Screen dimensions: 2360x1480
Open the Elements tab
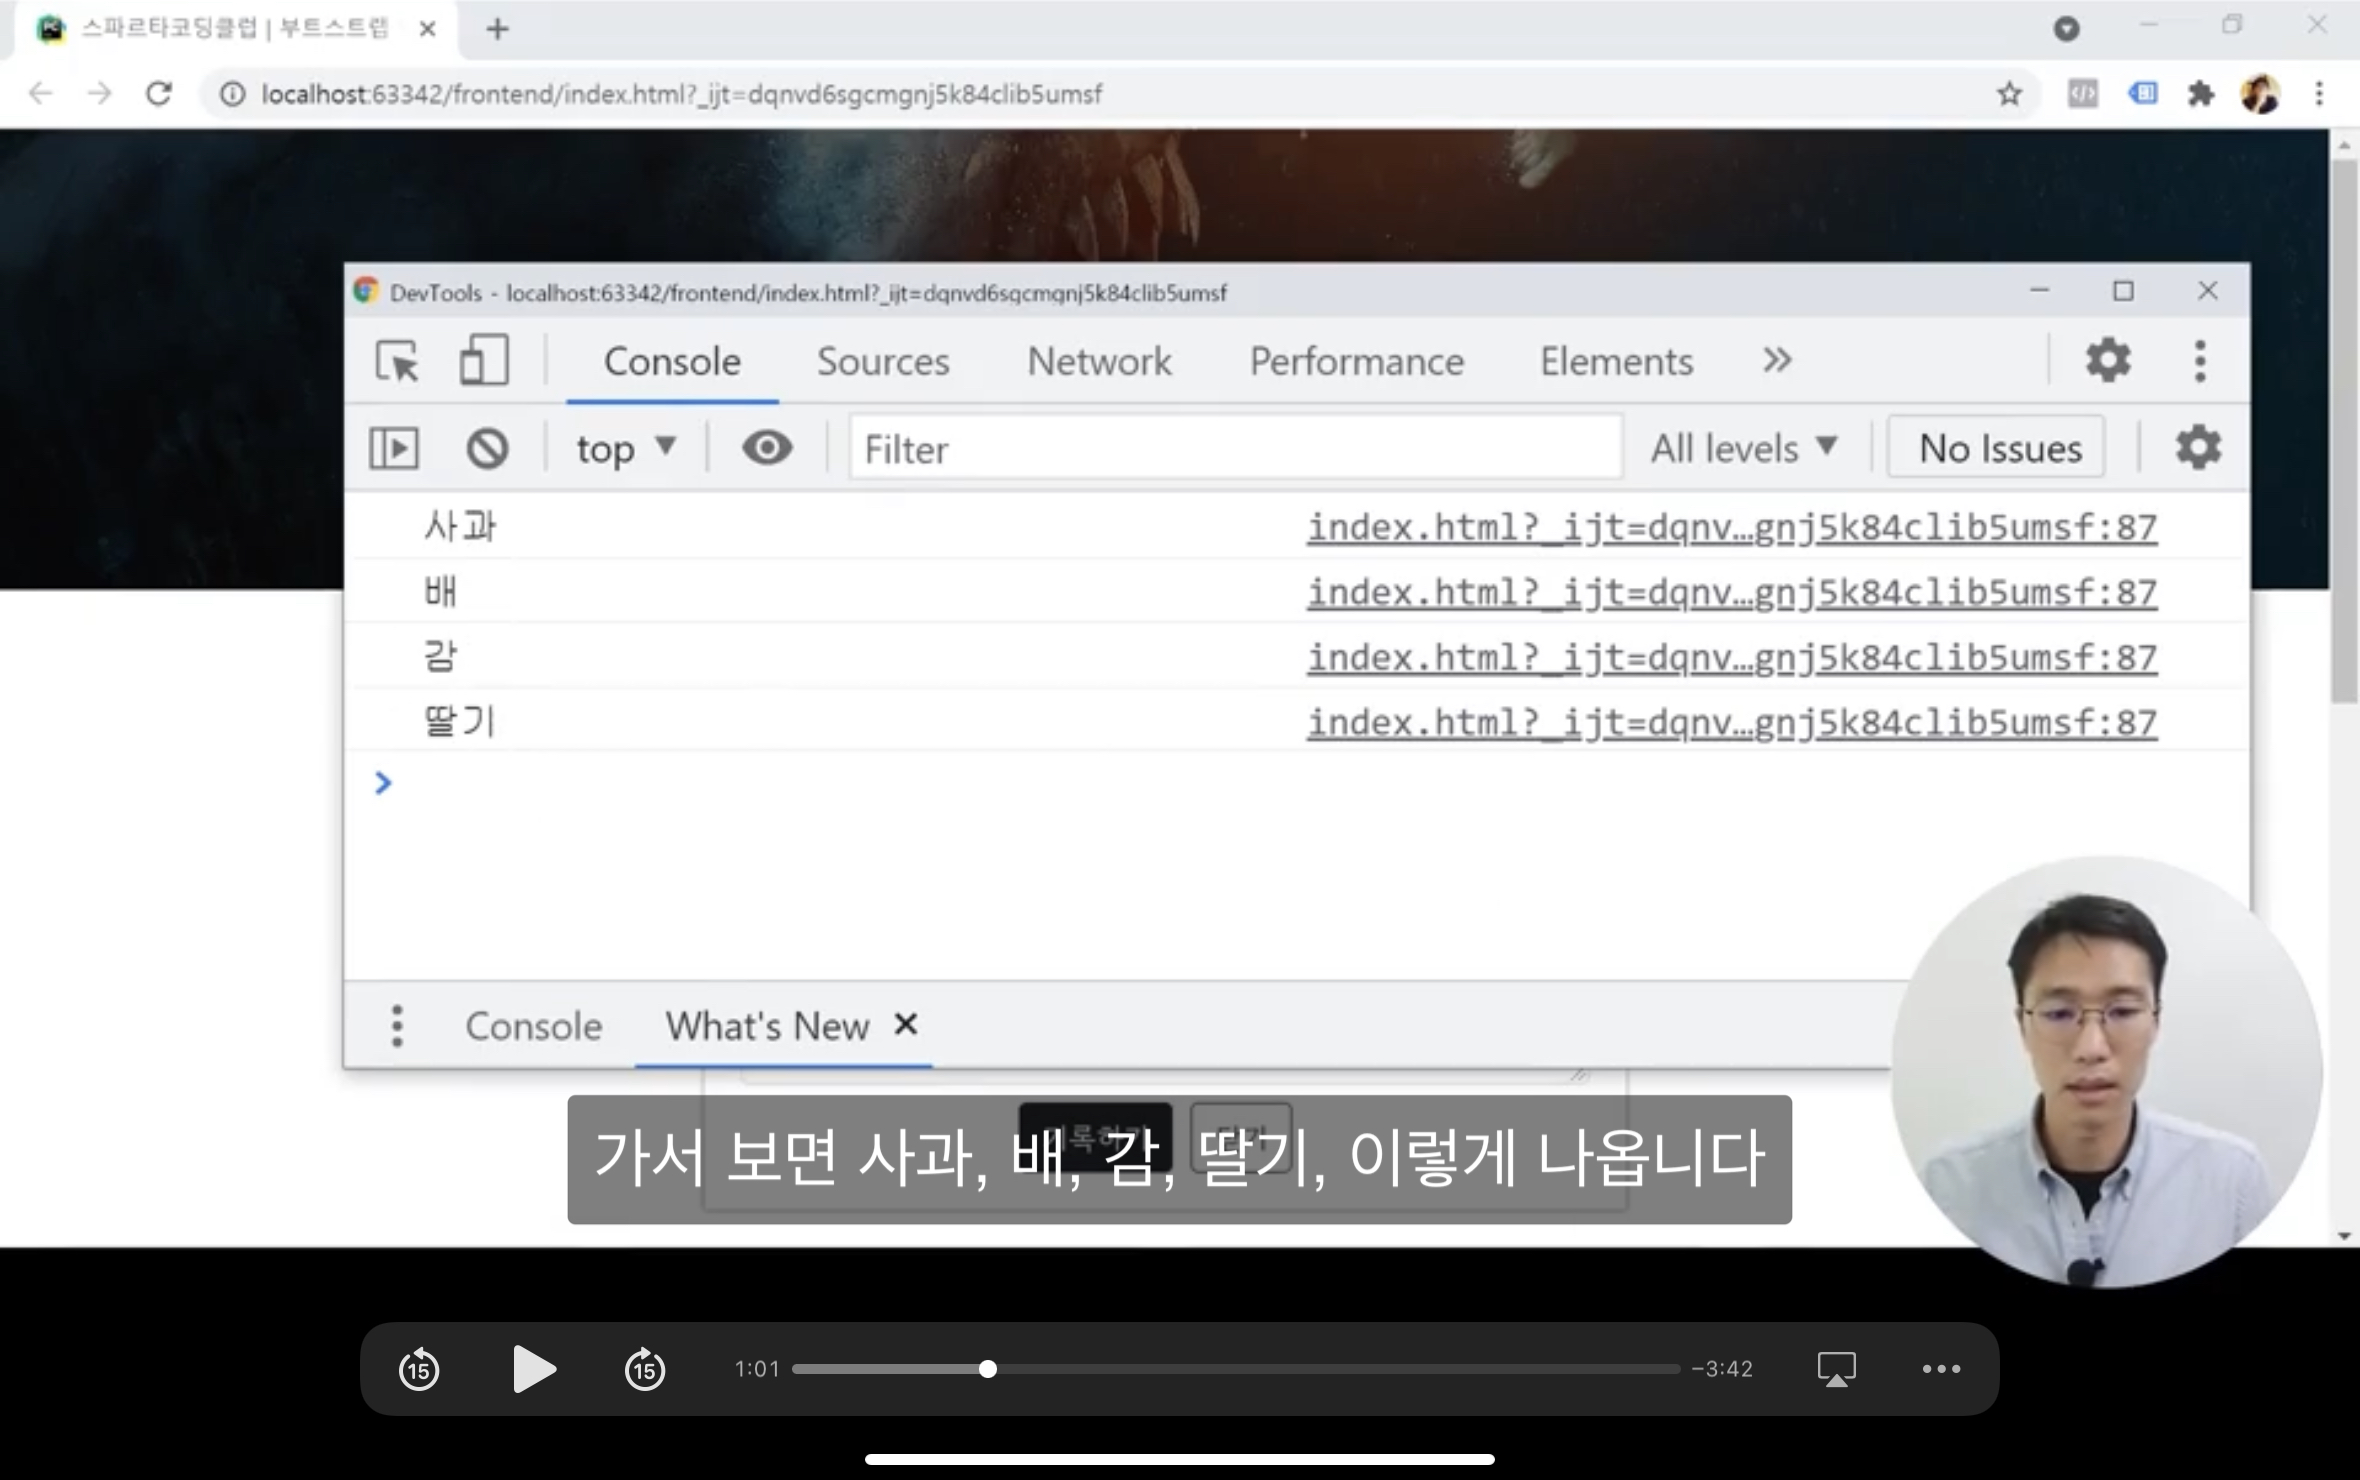pos(1616,361)
